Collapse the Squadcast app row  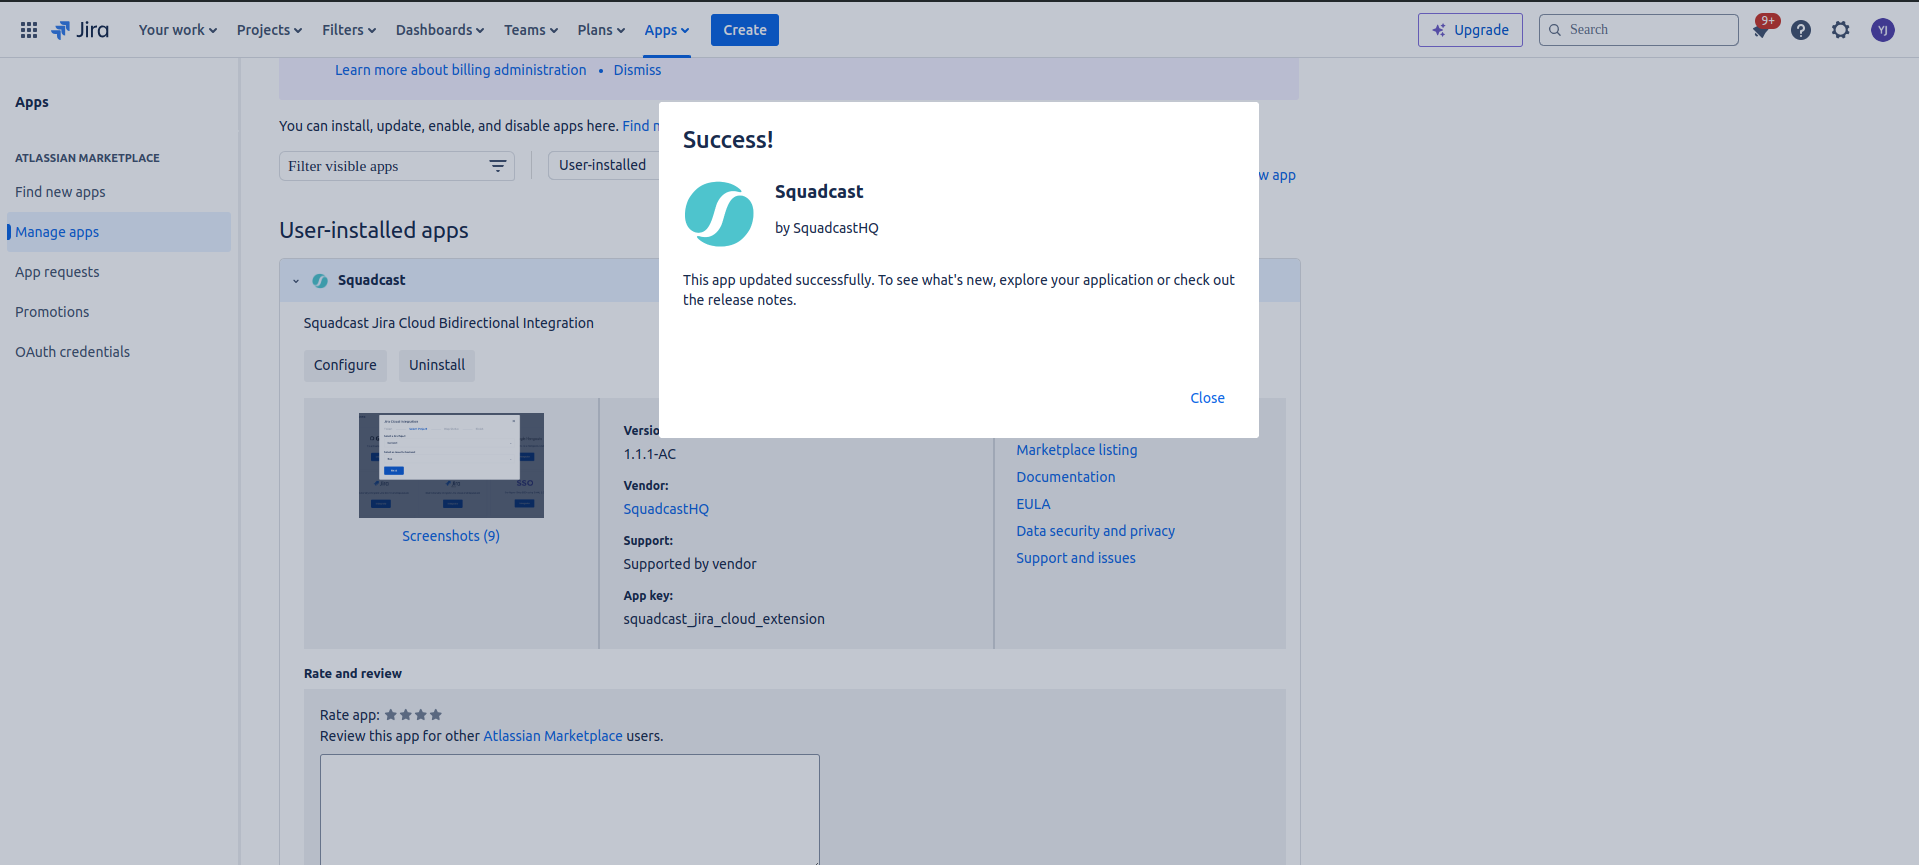(296, 281)
